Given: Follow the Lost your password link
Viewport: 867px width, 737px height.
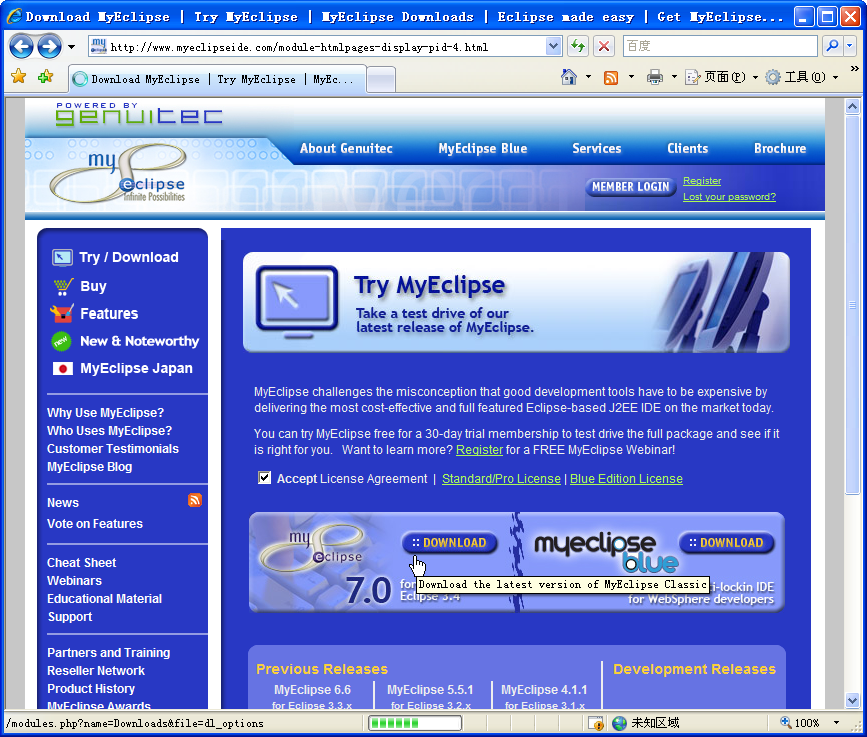Looking at the screenshot, I should point(729,197).
